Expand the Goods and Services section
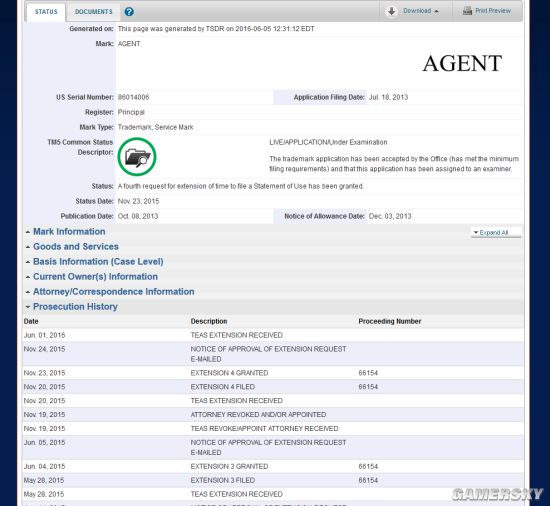 click(76, 247)
